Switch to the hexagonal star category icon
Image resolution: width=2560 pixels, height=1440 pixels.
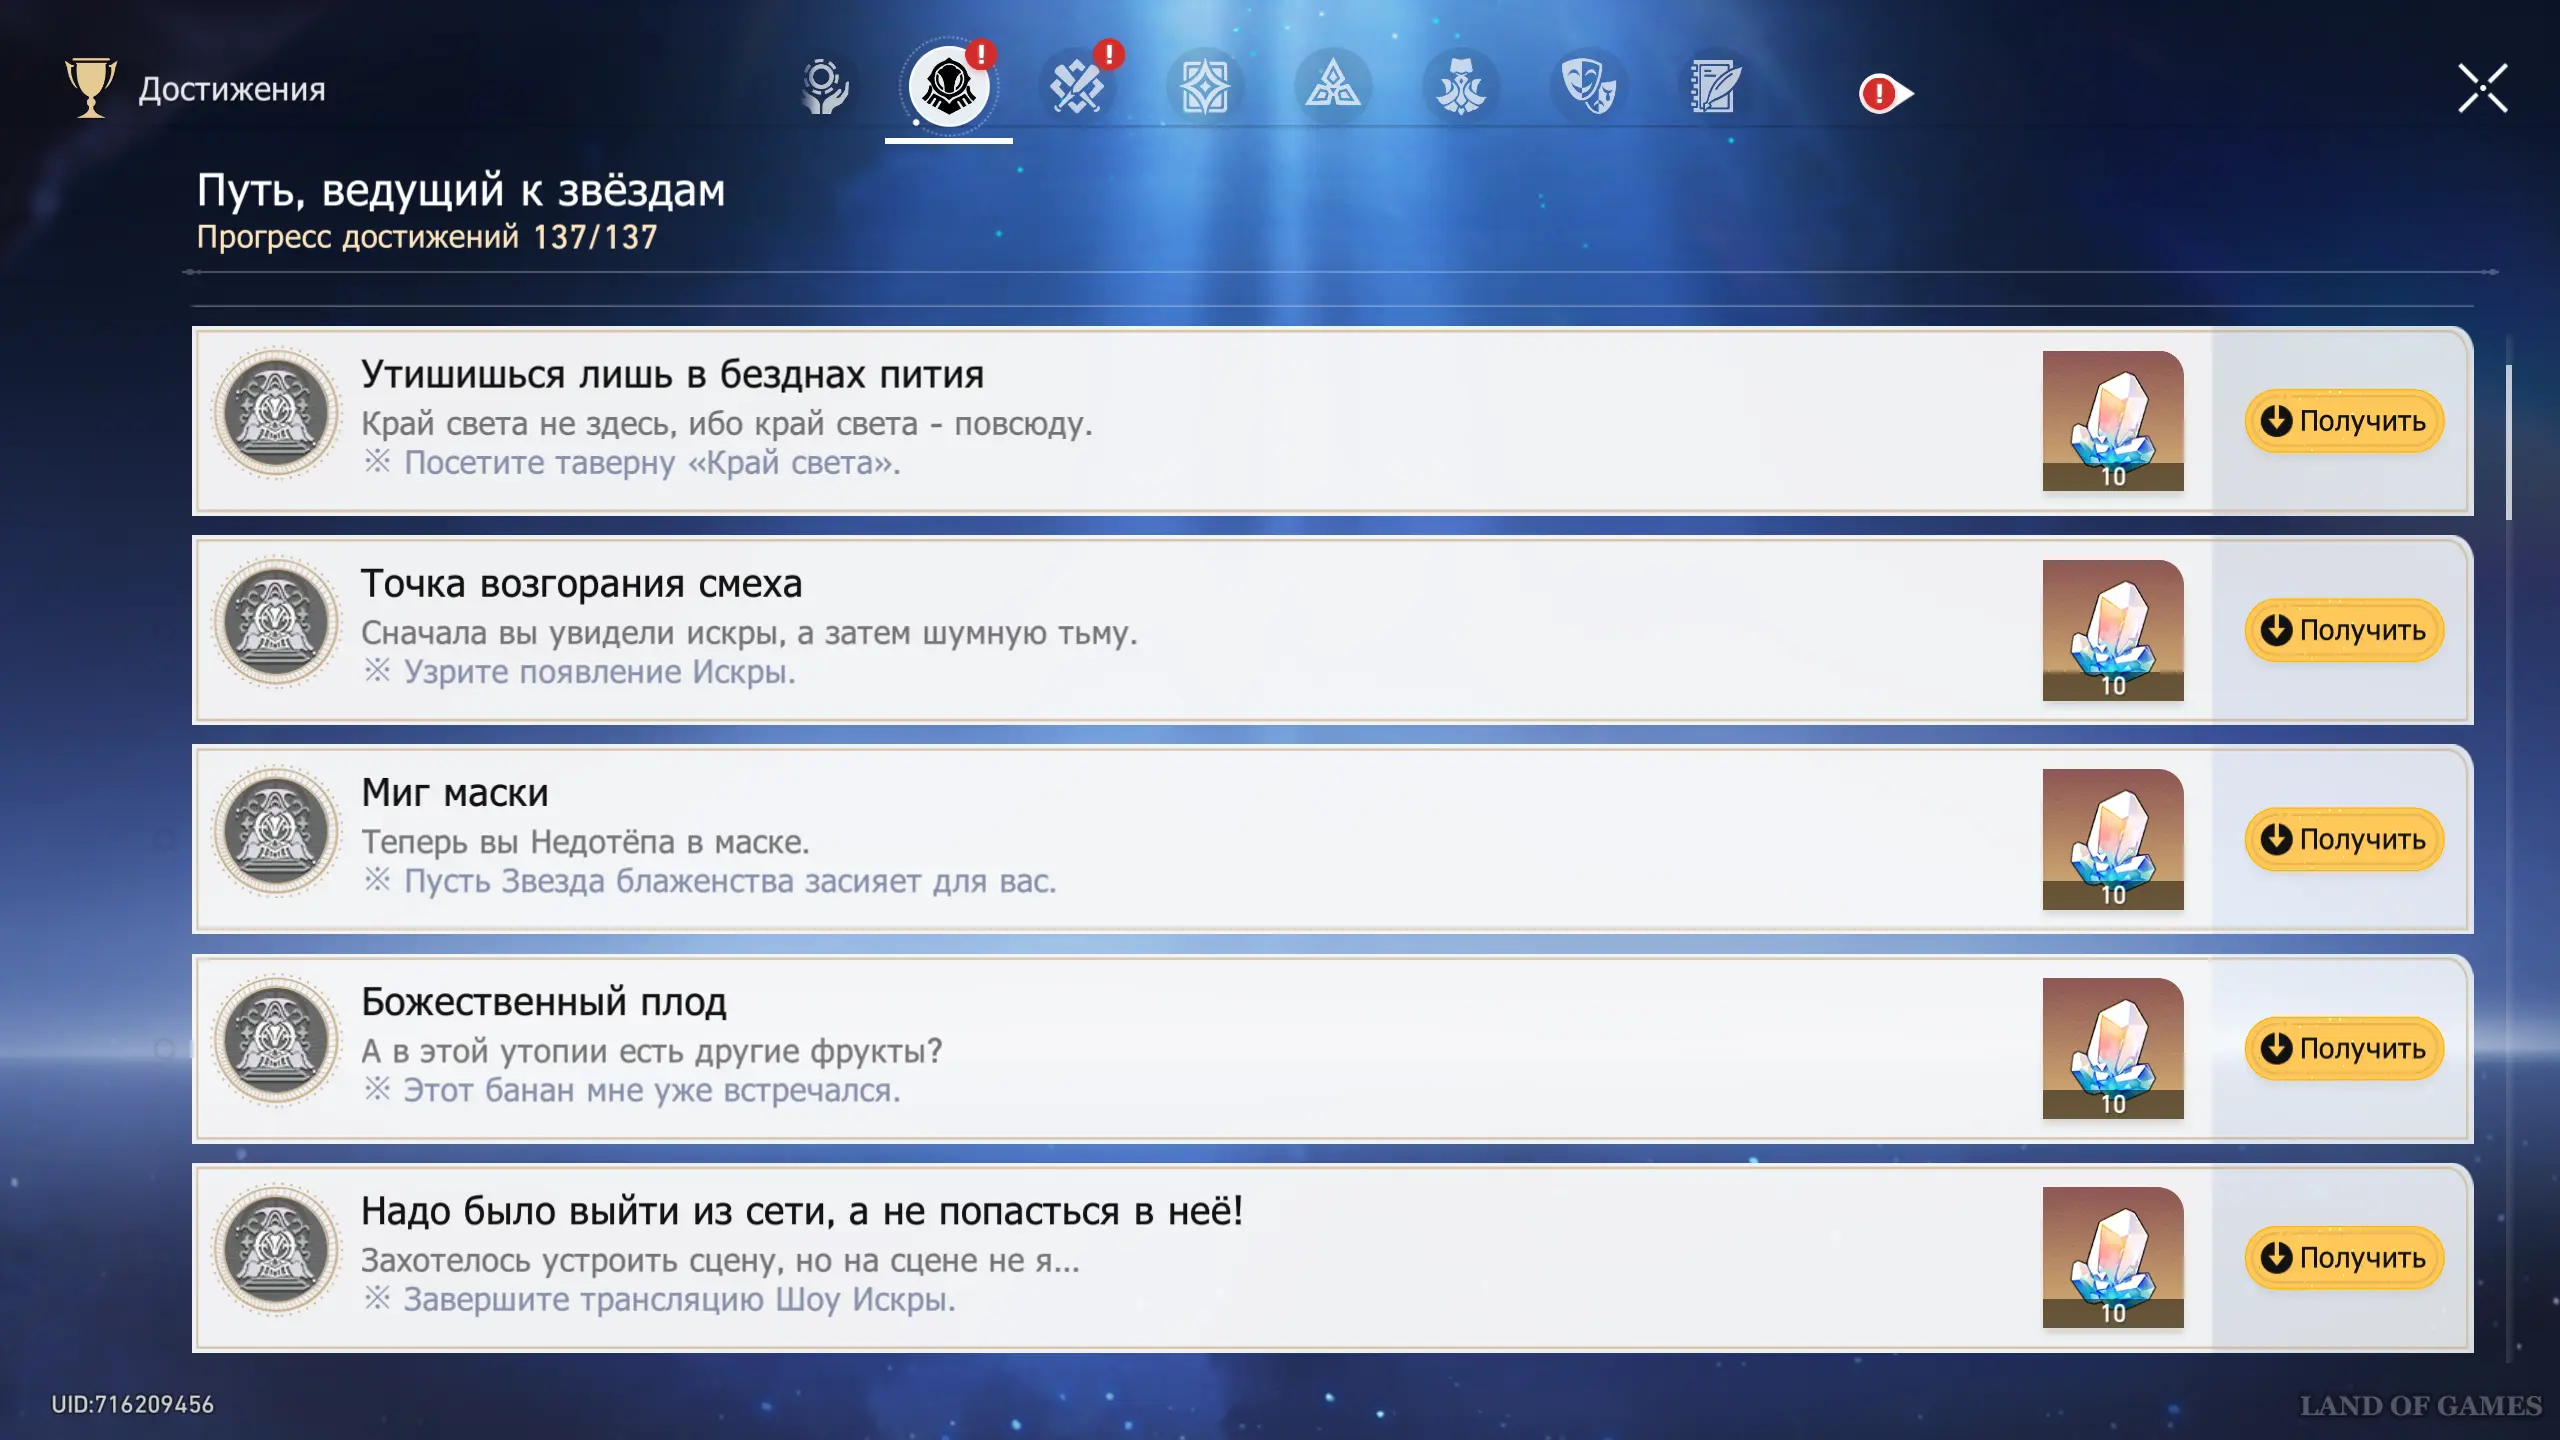click(x=1204, y=88)
